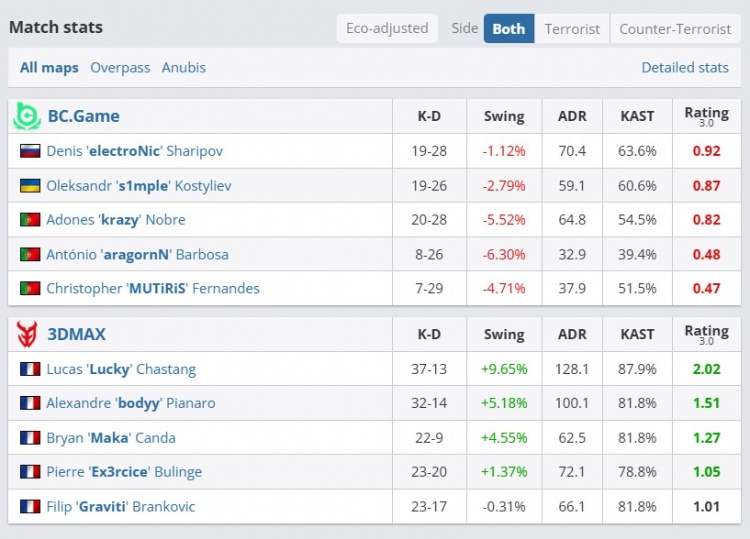Click the 3DMAX team name link

tap(76, 334)
